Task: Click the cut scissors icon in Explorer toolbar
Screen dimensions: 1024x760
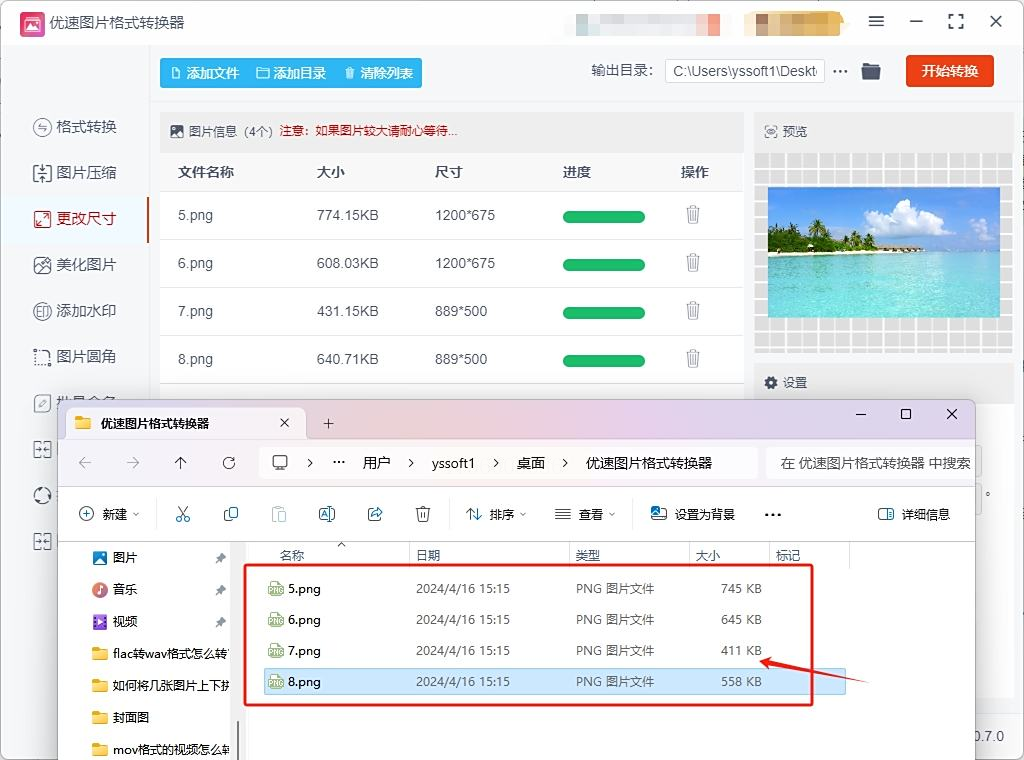Action: pyautogui.click(x=182, y=514)
